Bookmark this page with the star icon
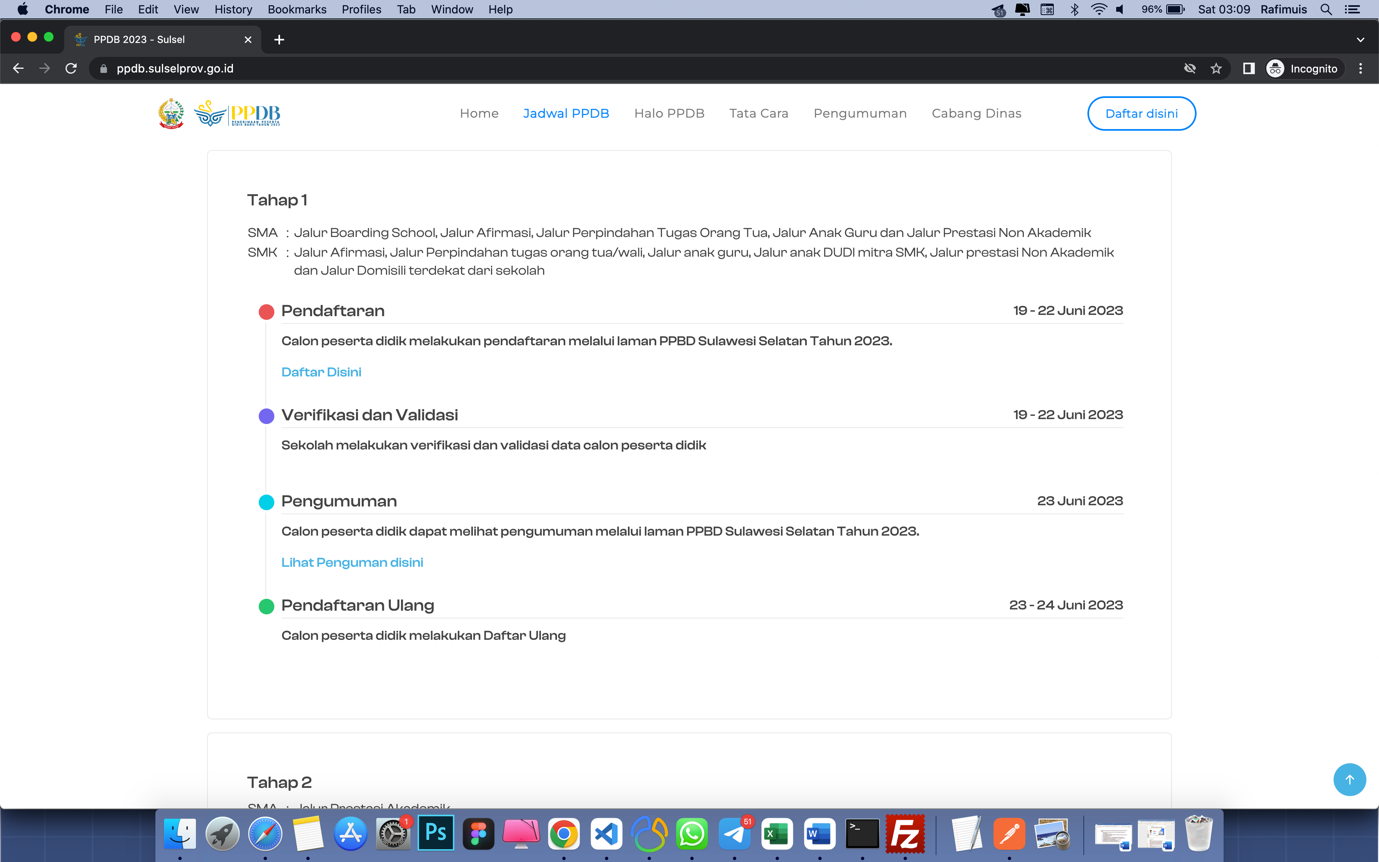 1216,68
